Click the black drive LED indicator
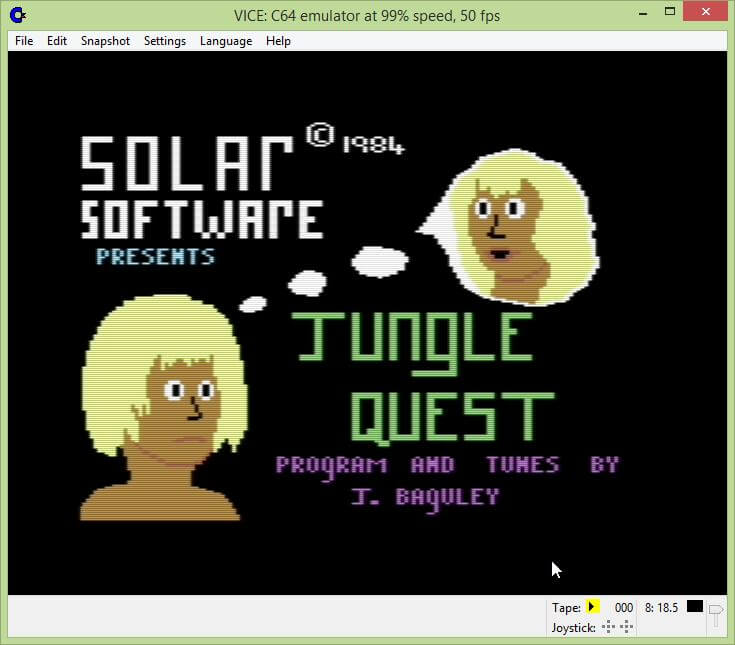This screenshot has height=645, width=735. [695, 607]
